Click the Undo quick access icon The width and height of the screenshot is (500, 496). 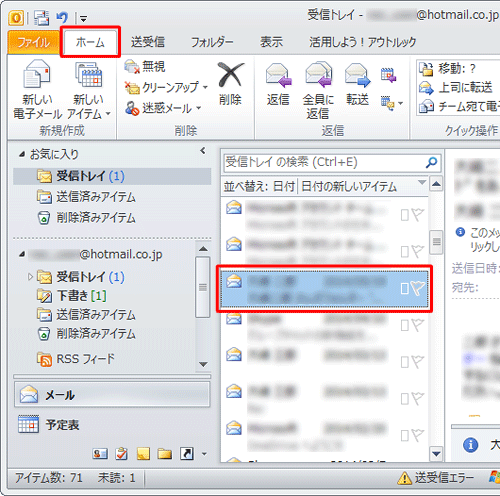click(x=62, y=17)
